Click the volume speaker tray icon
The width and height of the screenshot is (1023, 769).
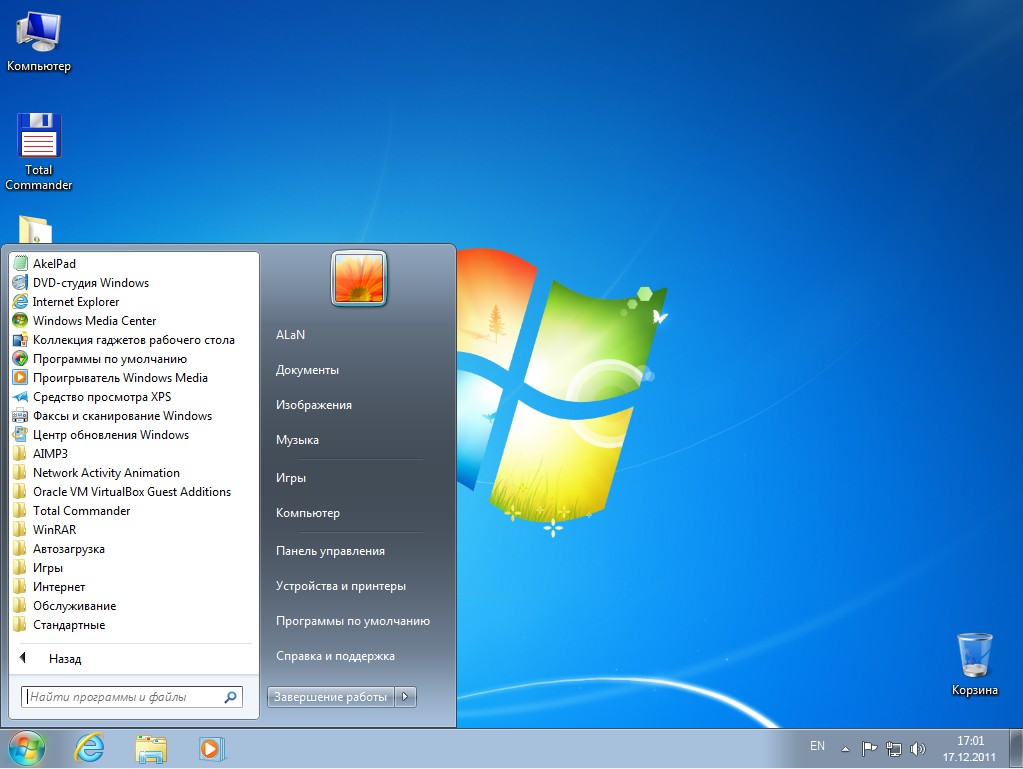click(918, 749)
